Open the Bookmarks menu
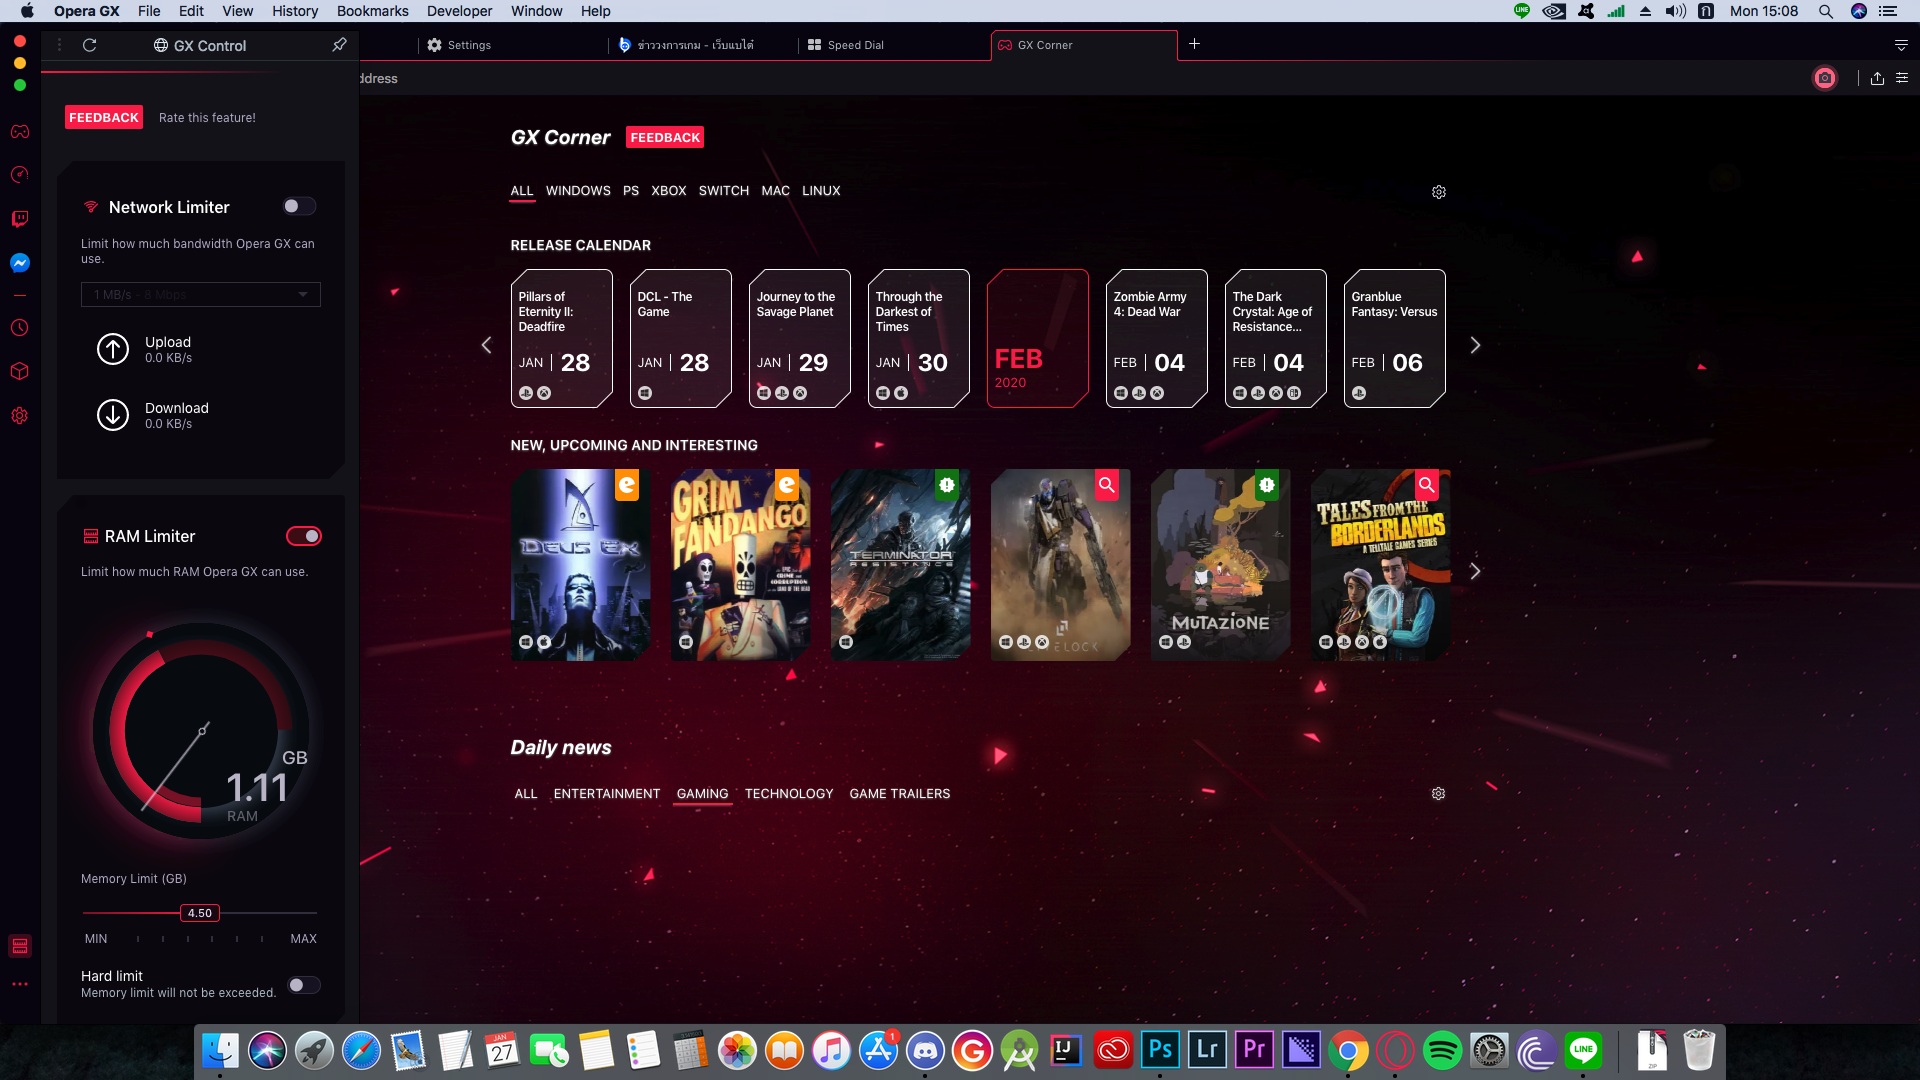This screenshot has height=1080, width=1920. [372, 11]
